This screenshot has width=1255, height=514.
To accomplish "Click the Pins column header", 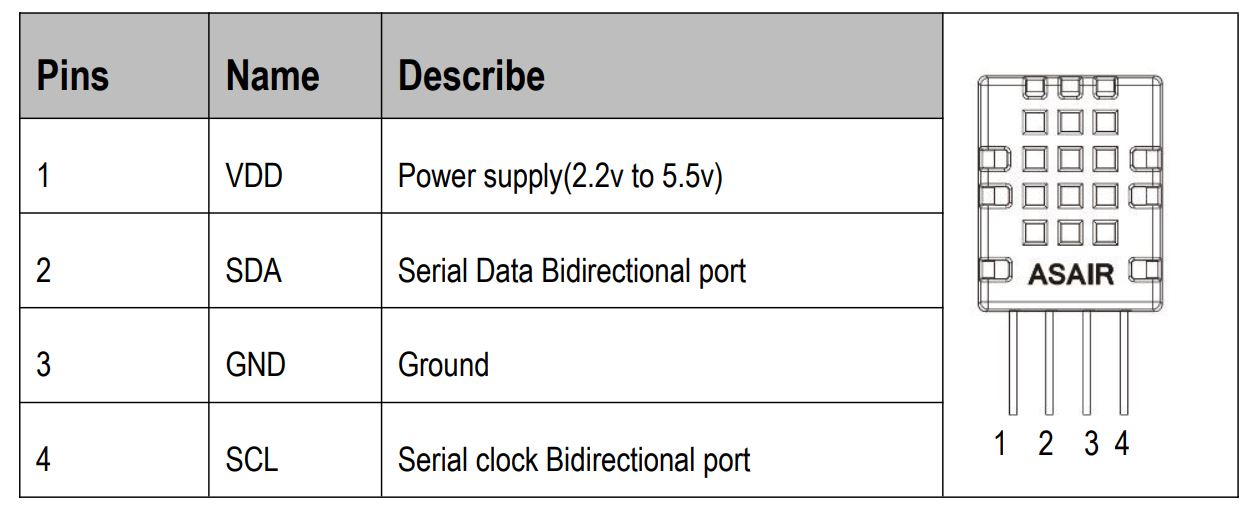I will (73, 76).
